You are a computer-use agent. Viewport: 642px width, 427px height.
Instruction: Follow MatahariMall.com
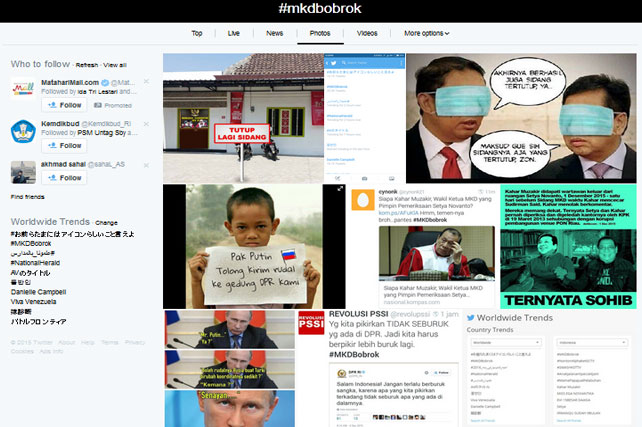64,105
